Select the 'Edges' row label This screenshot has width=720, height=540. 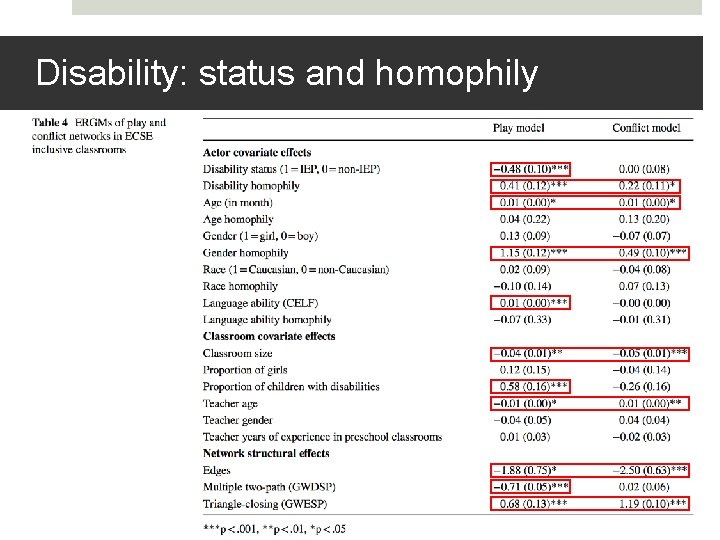[216, 470]
